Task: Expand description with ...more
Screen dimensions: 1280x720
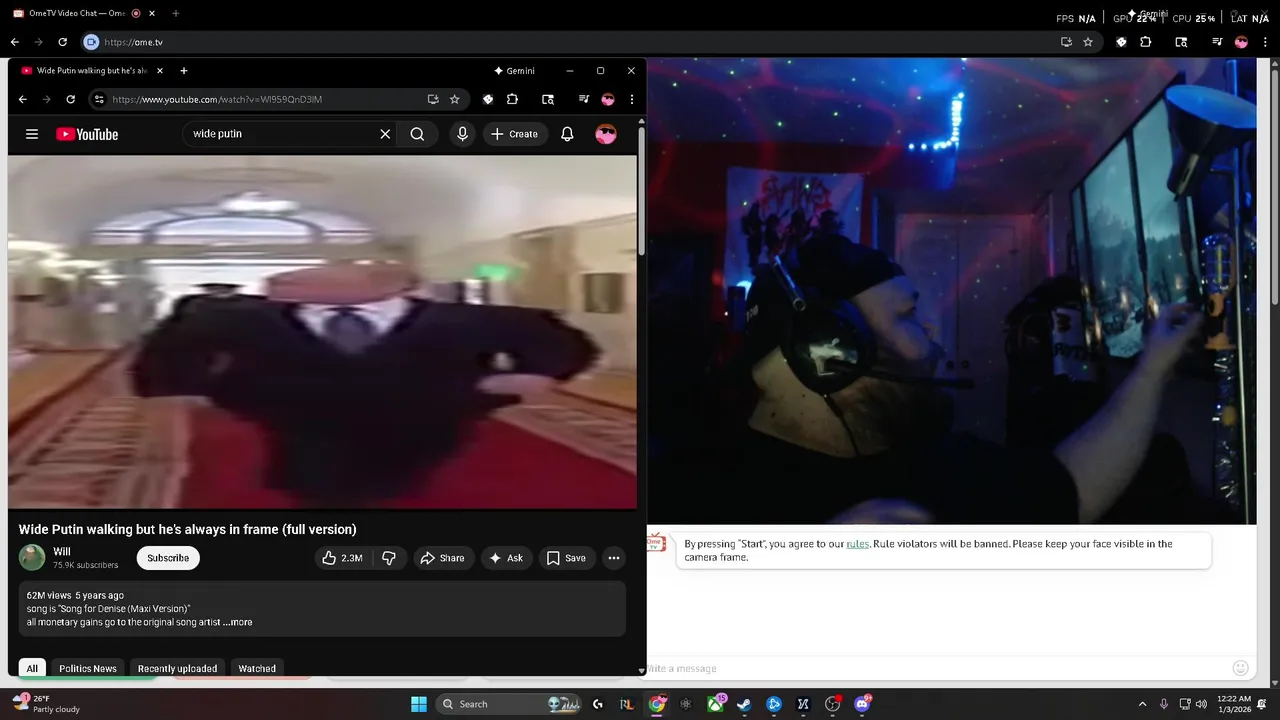Action: click(238, 622)
